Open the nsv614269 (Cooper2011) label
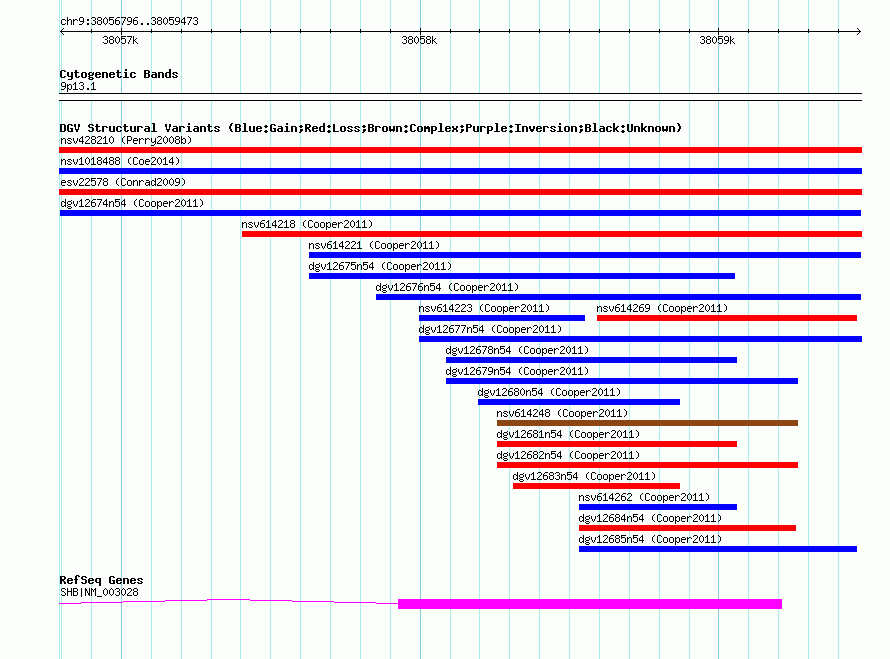 pyautogui.click(x=662, y=308)
